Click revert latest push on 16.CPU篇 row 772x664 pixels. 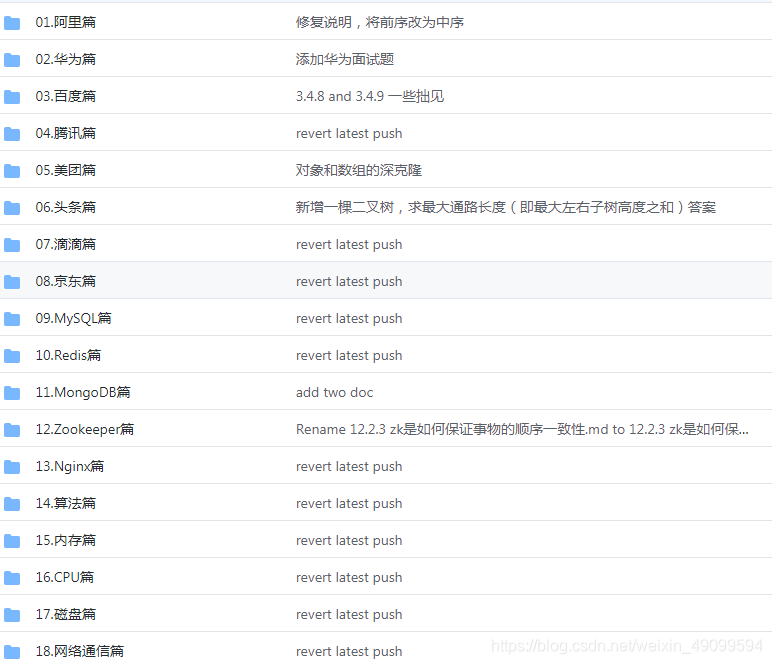pos(349,577)
